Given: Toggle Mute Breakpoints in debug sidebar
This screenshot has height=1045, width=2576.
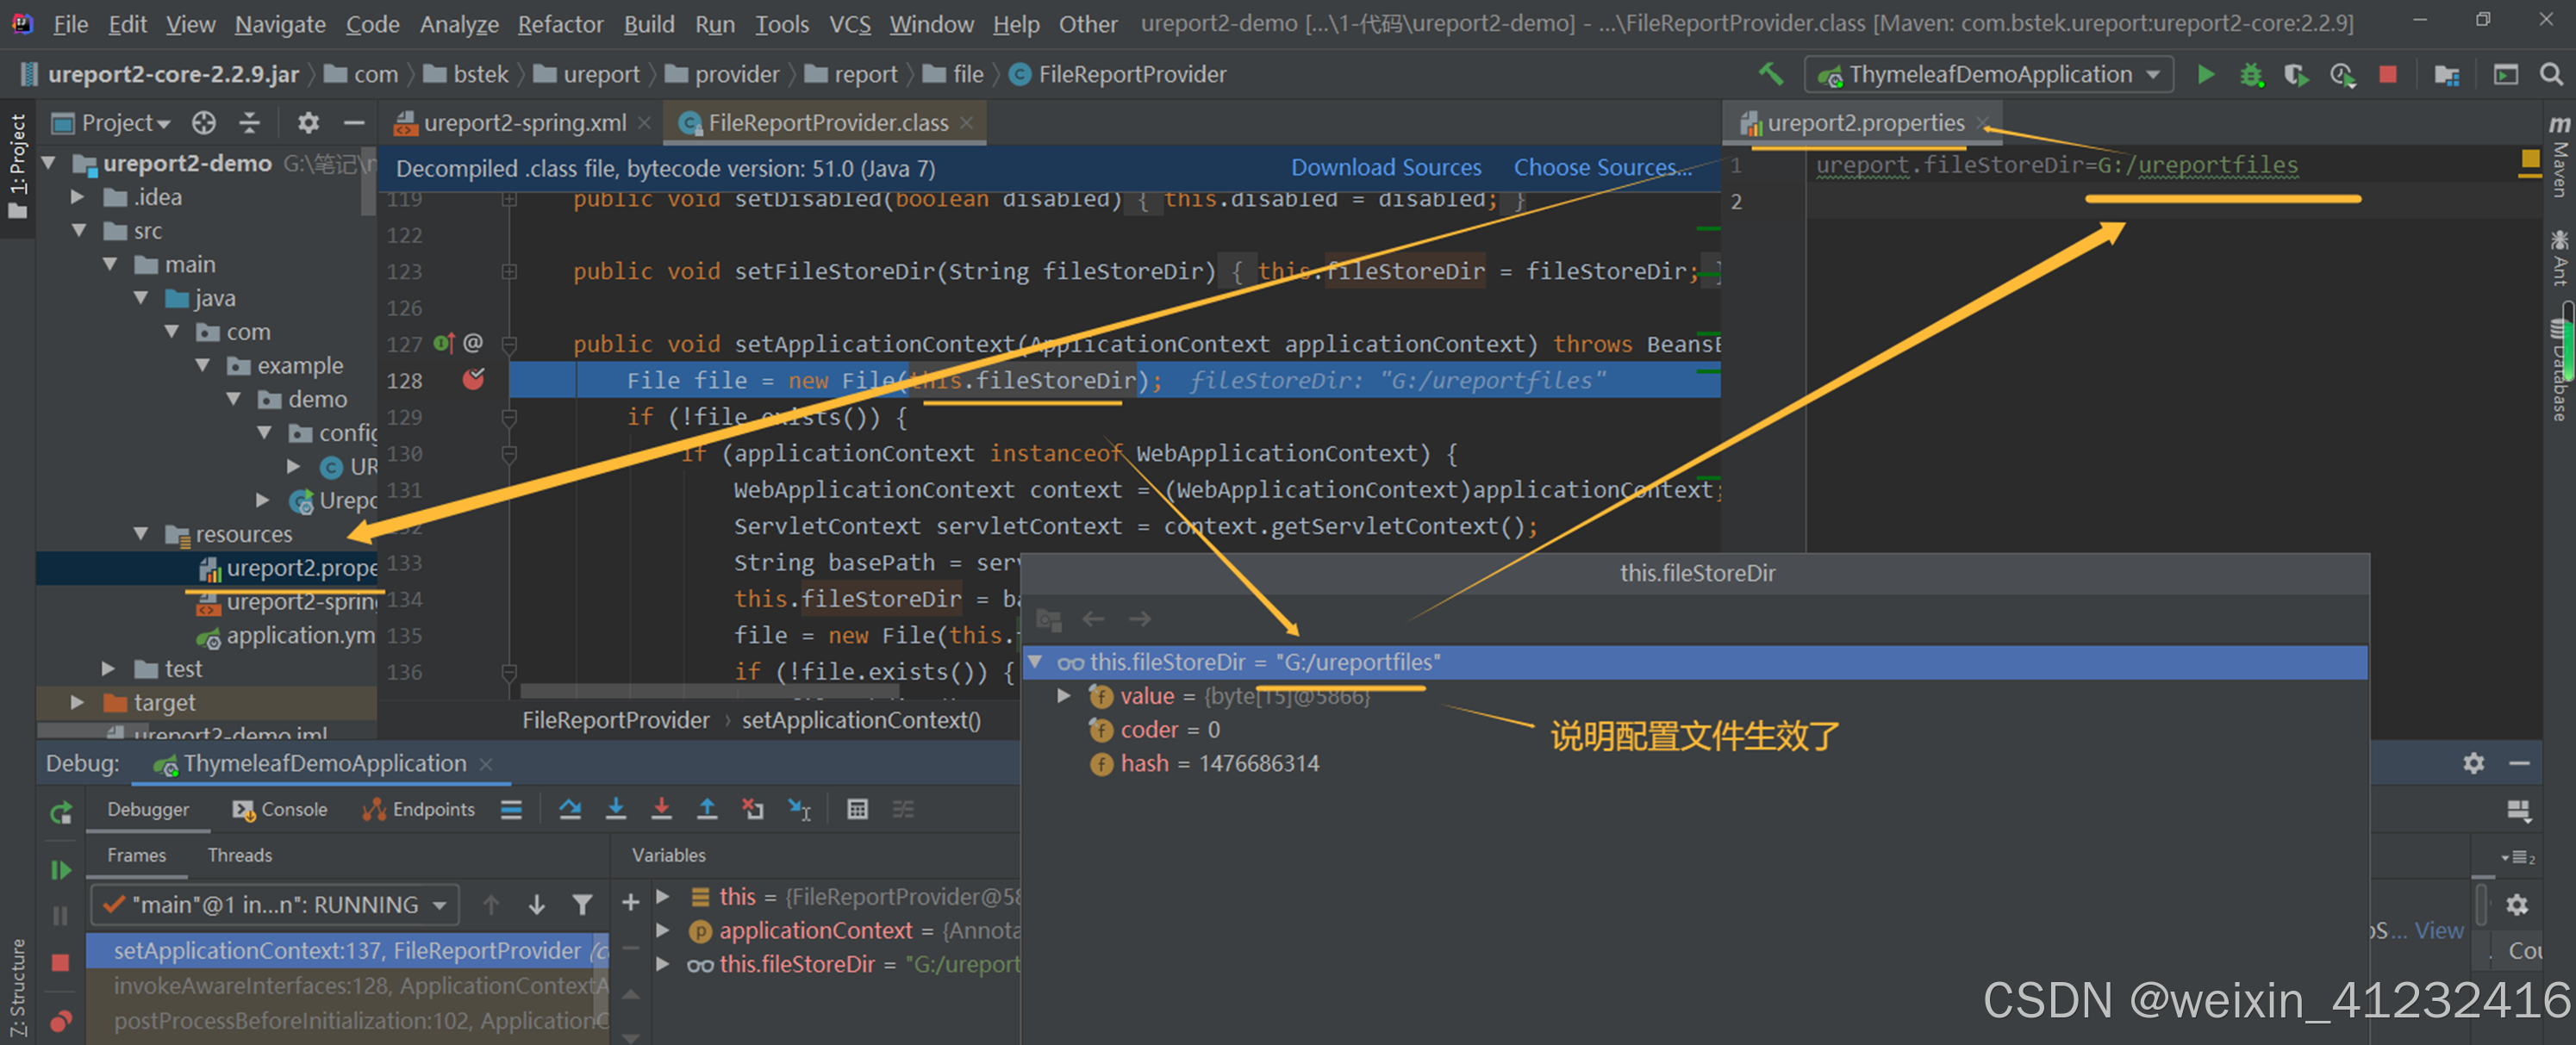Looking at the screenshot, I should pos(60,1020).
